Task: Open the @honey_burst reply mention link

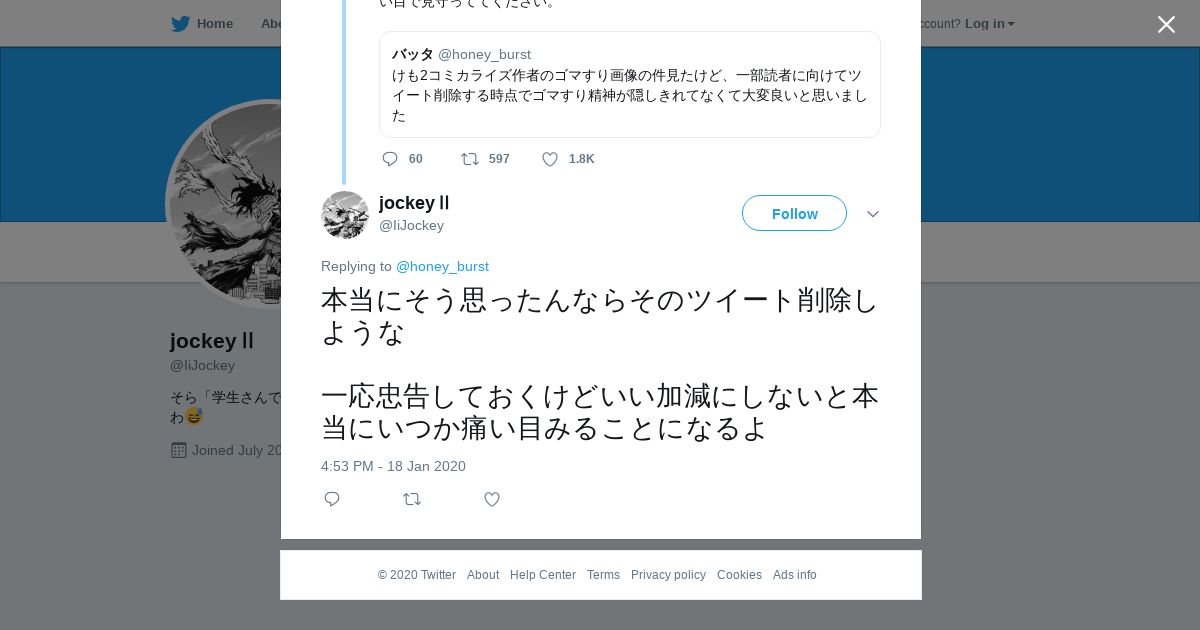Action: tap(442, 266)
